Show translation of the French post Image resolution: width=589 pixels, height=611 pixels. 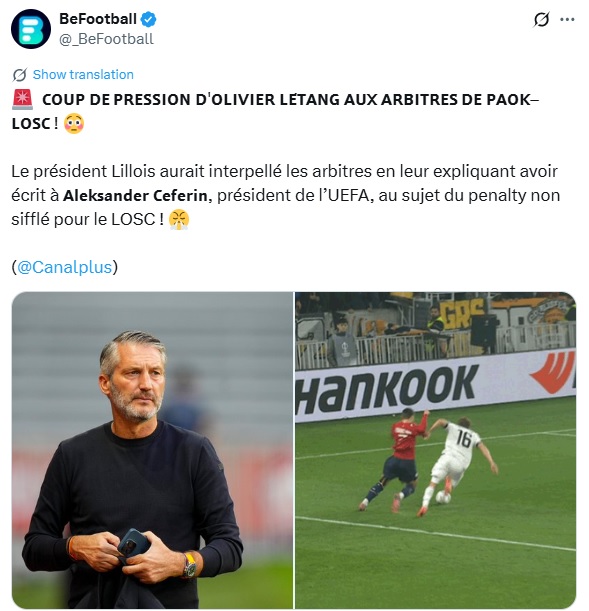[x=83, y=74]
